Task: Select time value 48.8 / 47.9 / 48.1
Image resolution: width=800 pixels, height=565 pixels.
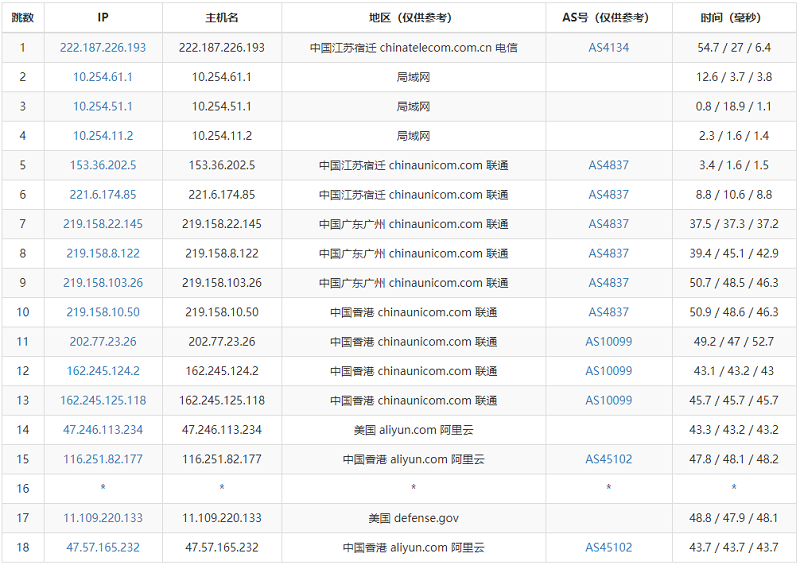Action: coord(734,518)
